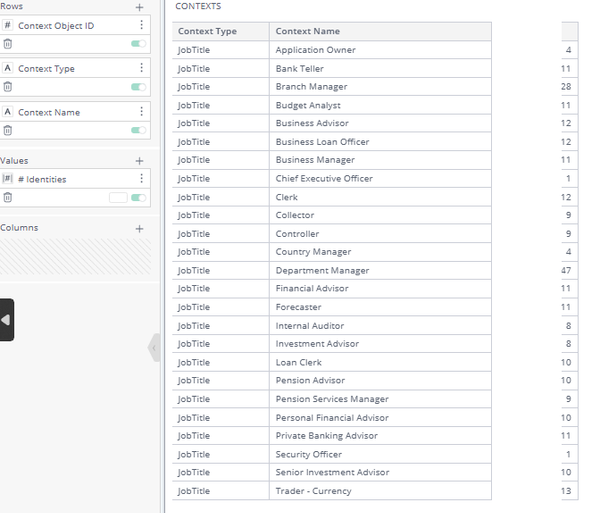This screenshot has height=513, width=600.
Task: Delete the Context Object ID row field
Action: point(8,44)
